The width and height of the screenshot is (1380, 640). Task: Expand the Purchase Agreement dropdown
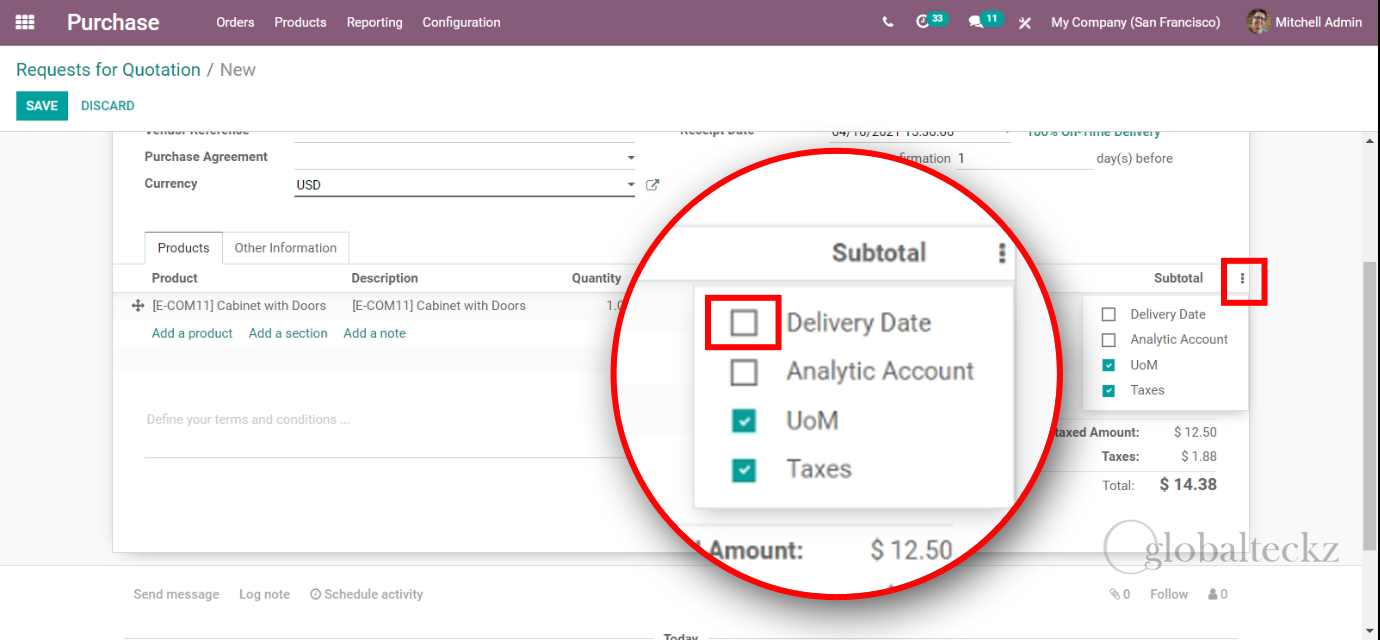tap(630, 158)
